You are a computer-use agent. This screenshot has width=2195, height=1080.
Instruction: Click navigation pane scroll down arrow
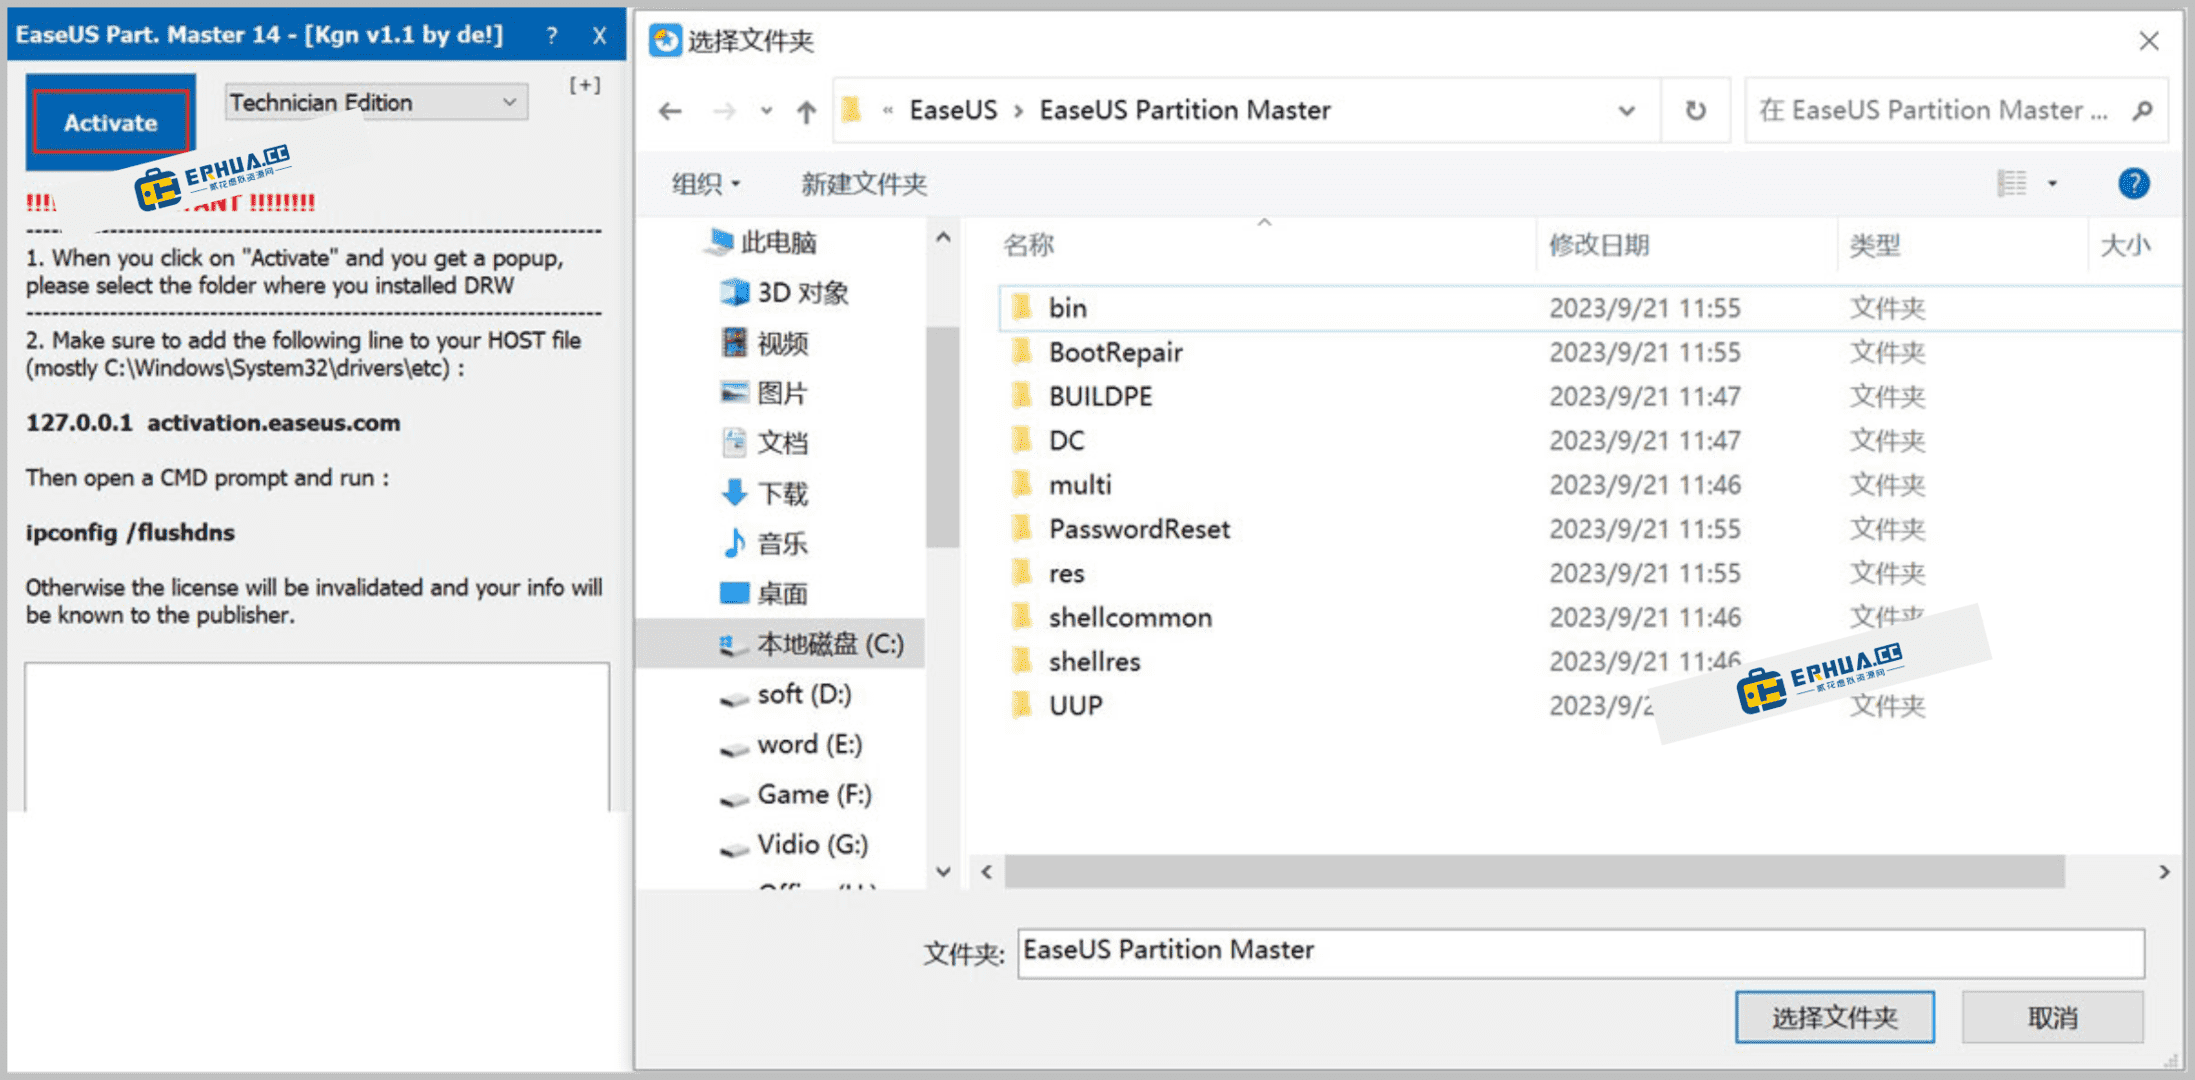[942, 871]
